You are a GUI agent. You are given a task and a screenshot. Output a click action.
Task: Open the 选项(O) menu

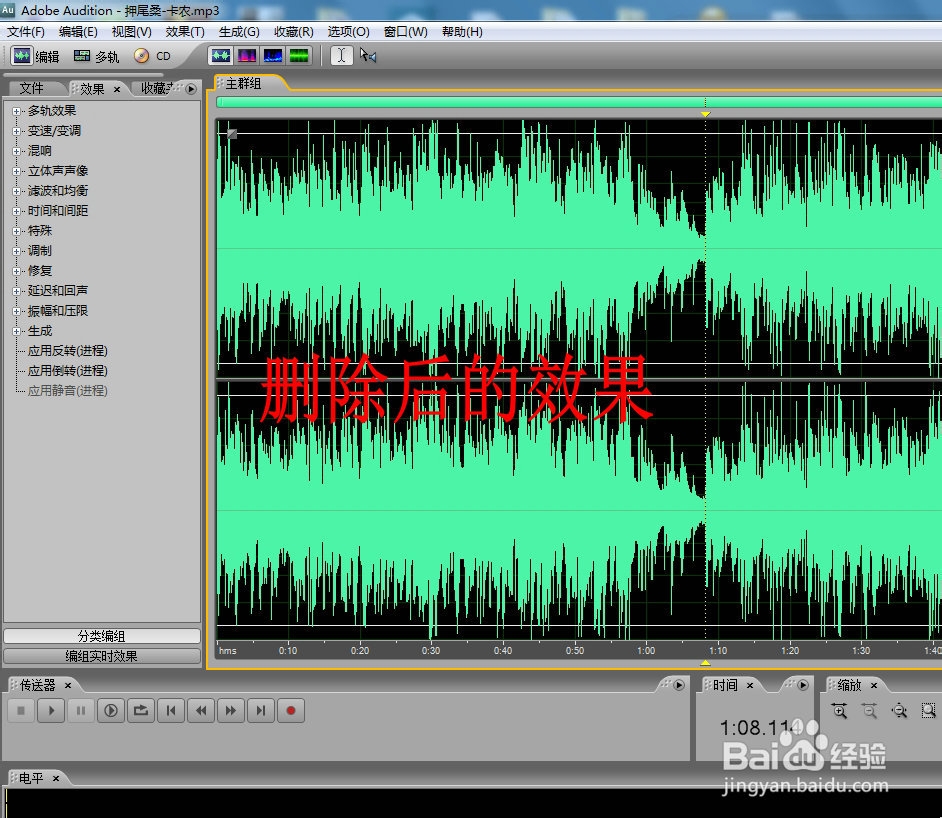[348, 32]
